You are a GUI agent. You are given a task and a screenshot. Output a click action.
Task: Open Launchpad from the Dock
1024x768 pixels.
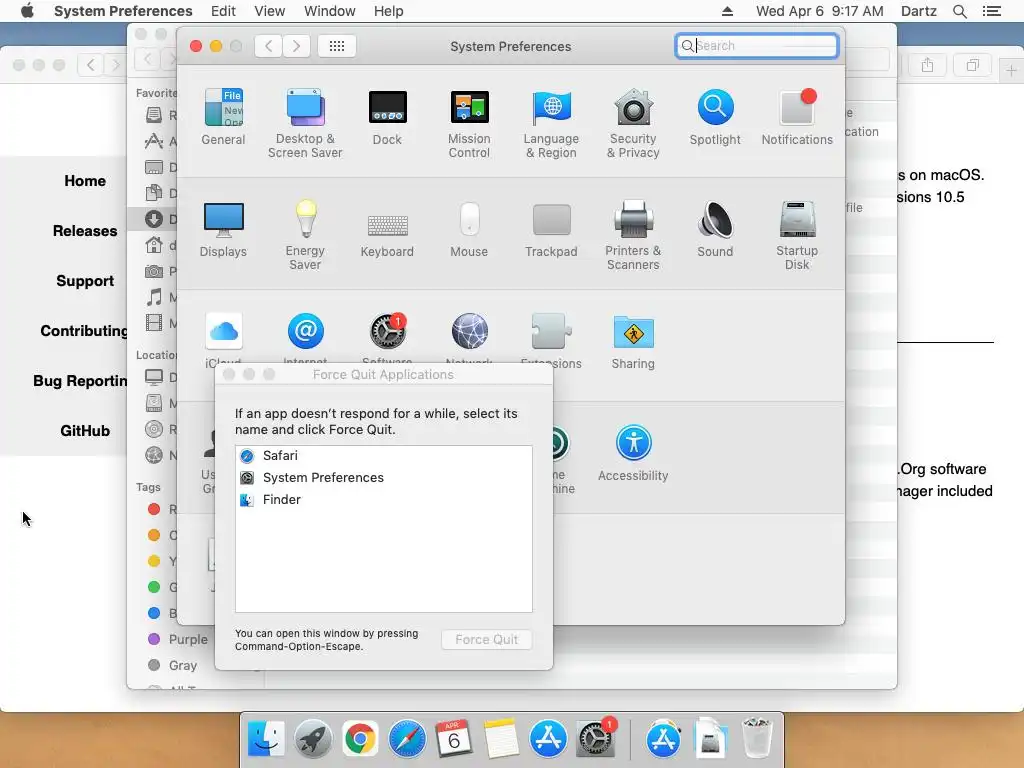point(313,739)
